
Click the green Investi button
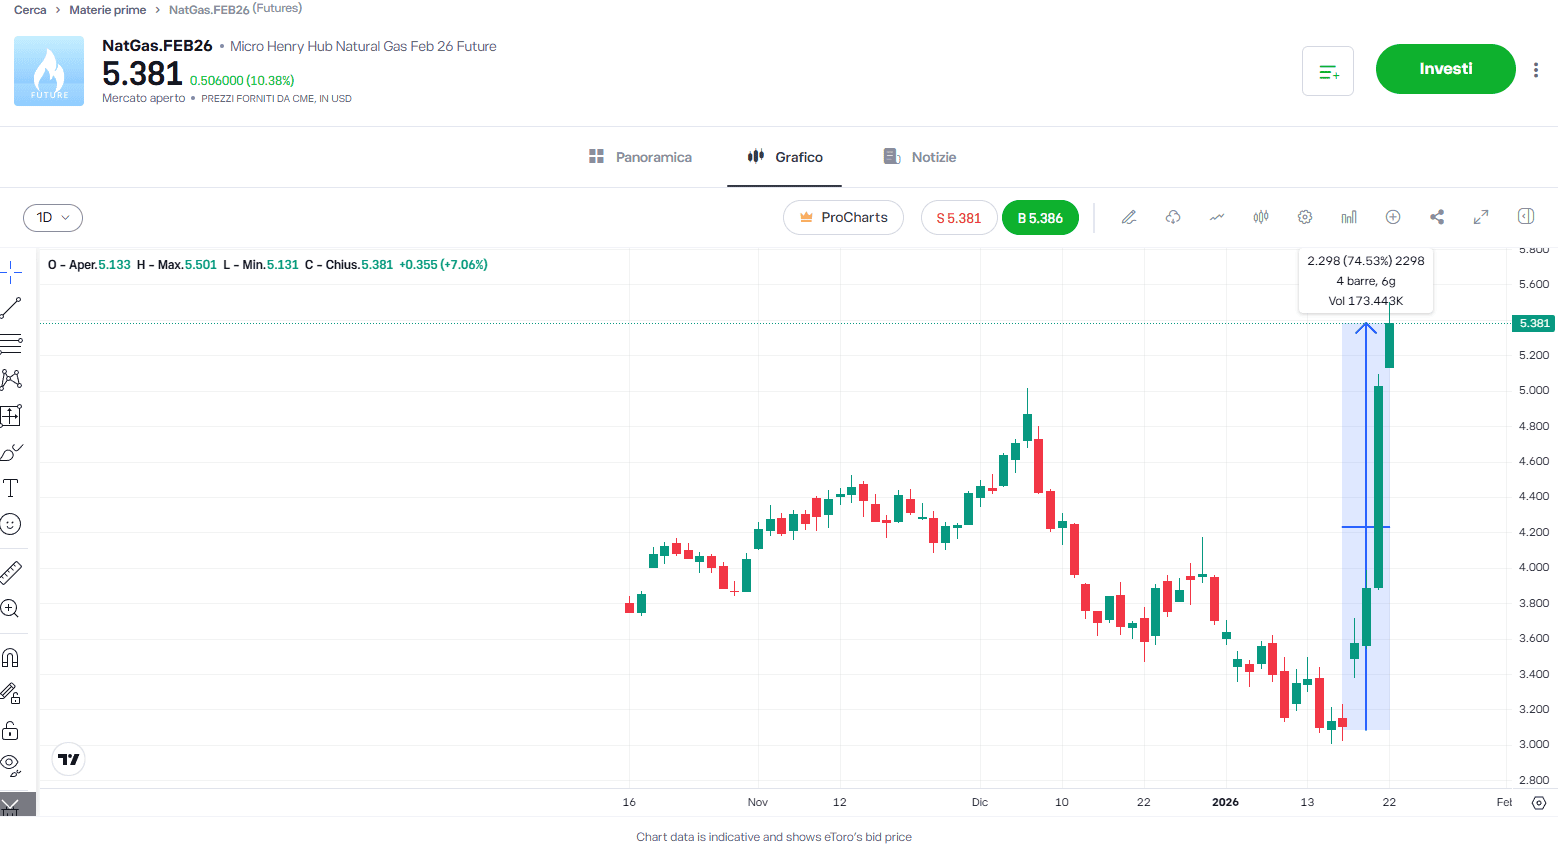click(1445, 69)
